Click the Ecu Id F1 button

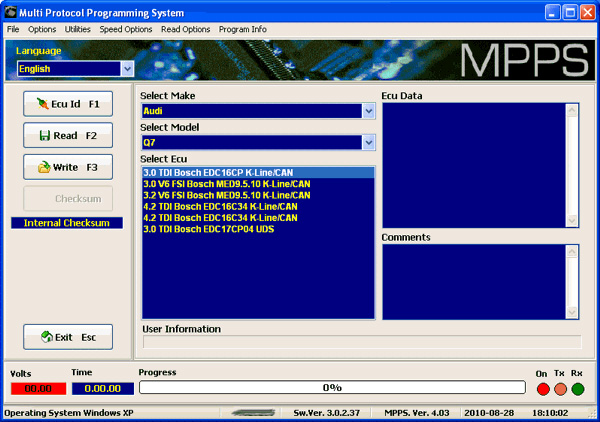tap(68, 104)
